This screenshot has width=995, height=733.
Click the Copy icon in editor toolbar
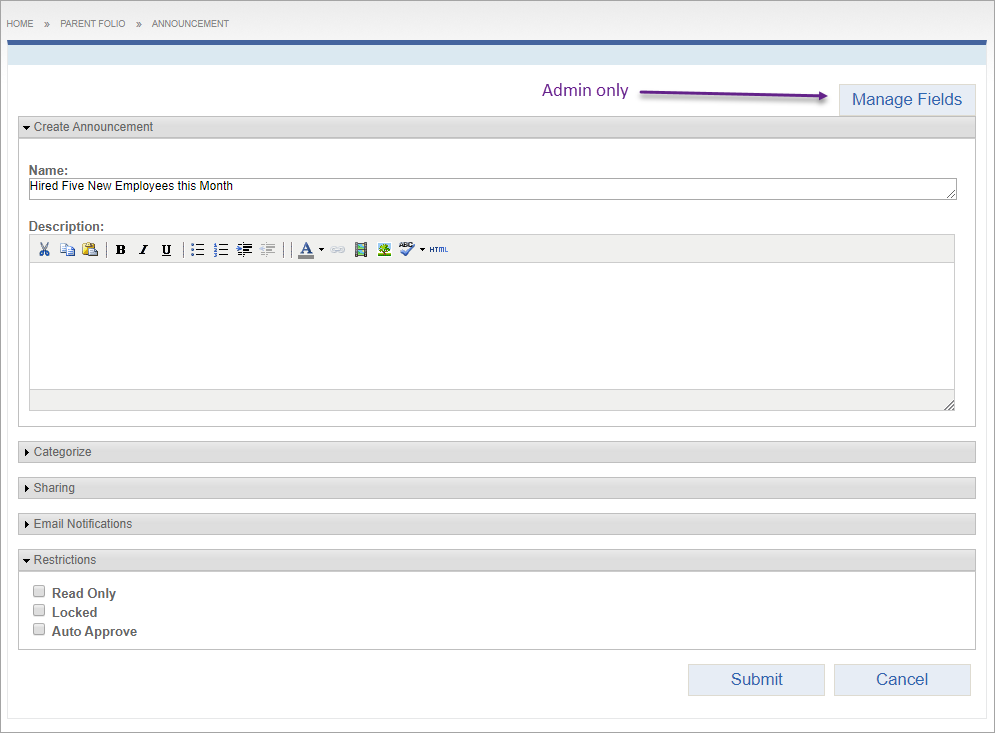click(67, 249)
